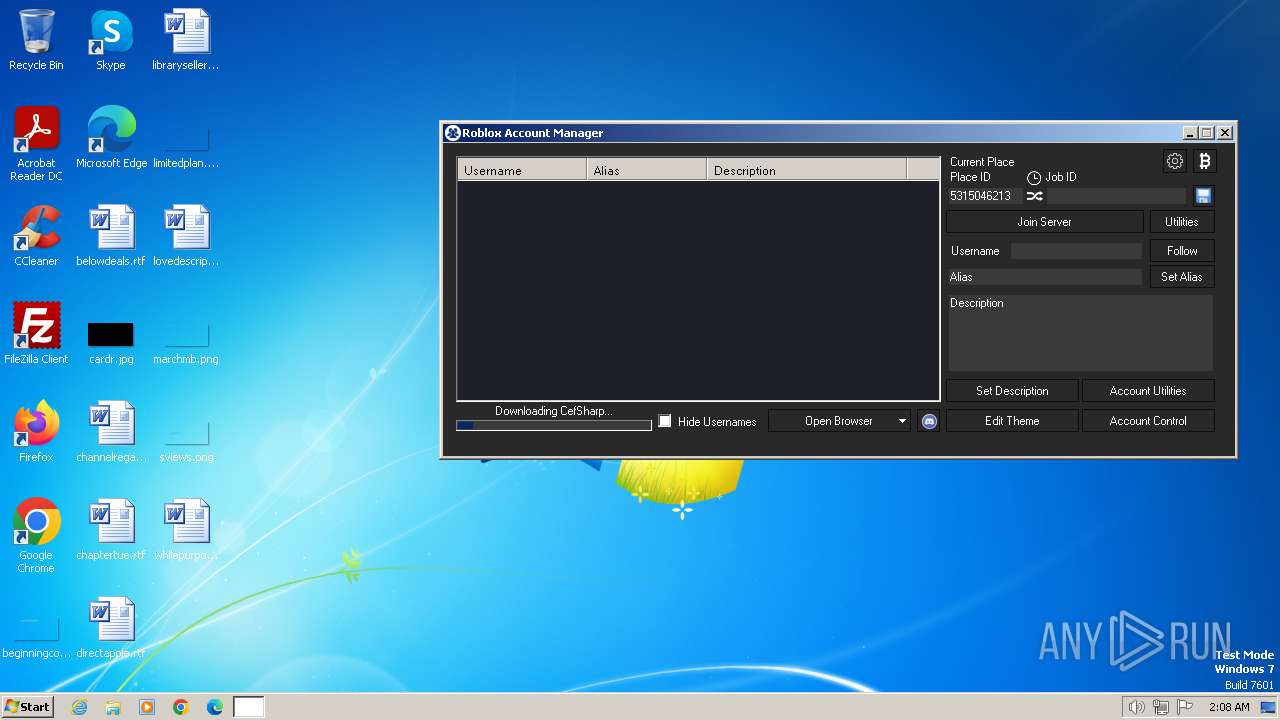Click the 2:08 AM taskbar clock
This screenshot has width=1280, height=720.
point(1229,707)
